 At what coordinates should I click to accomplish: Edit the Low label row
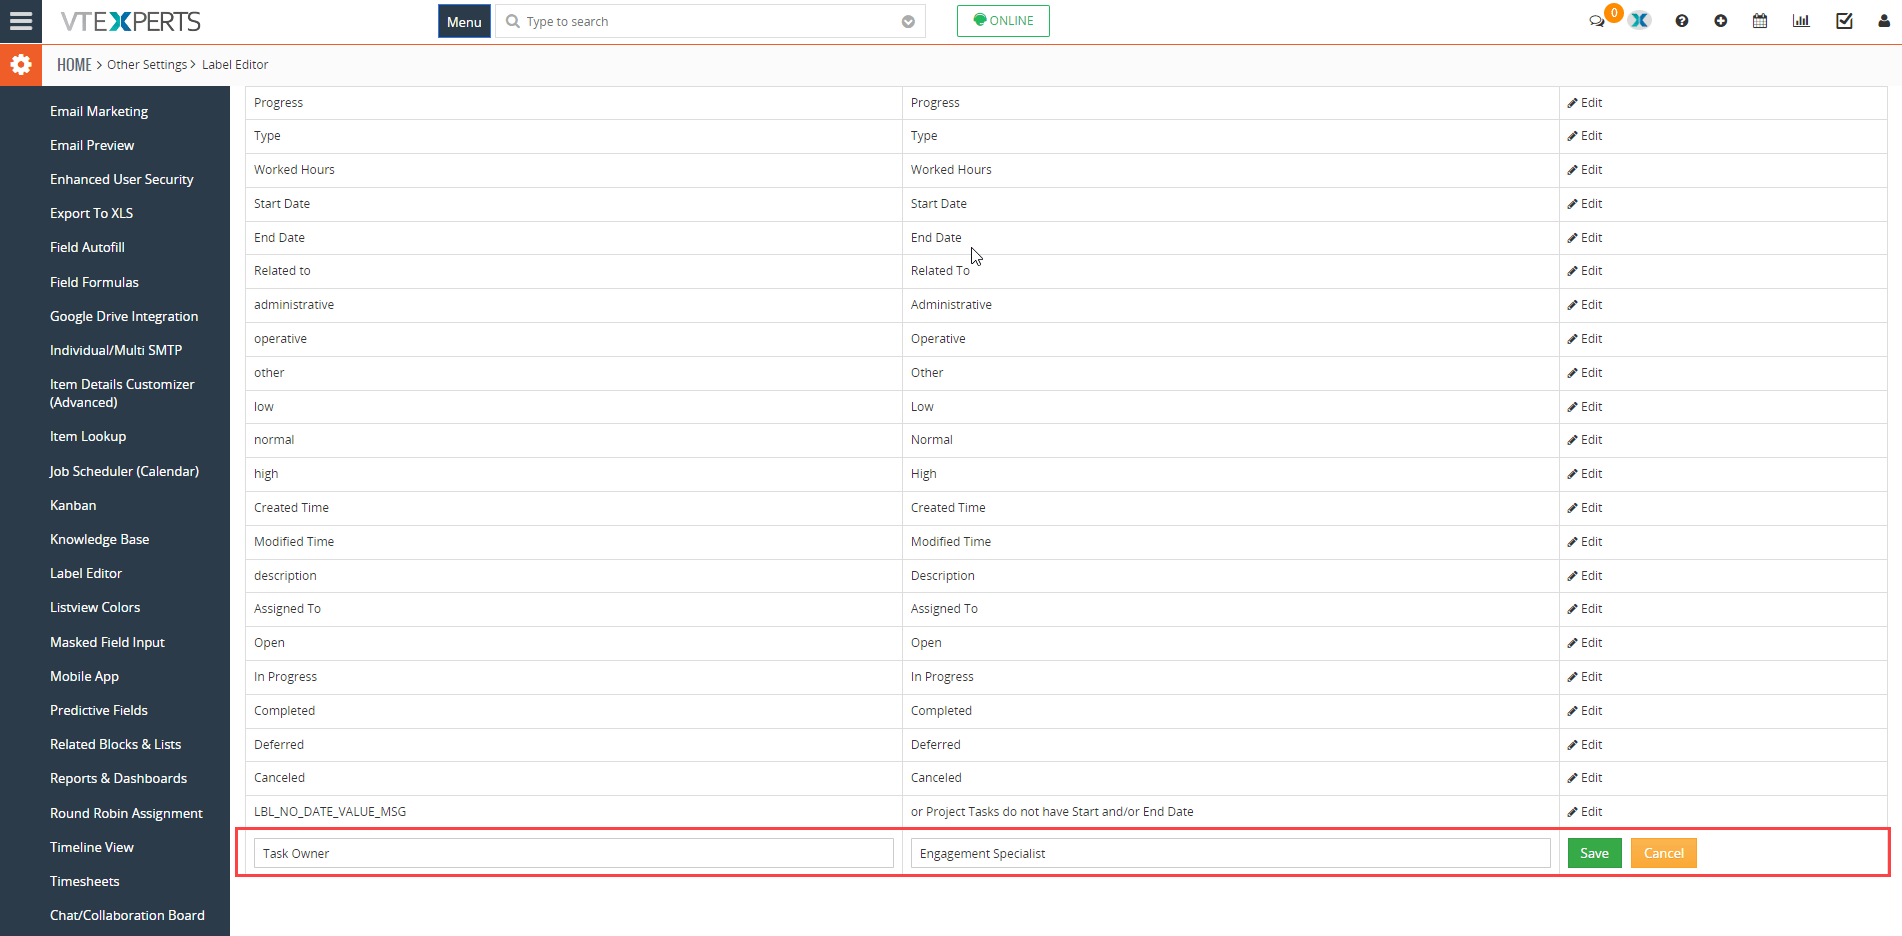1585,407
